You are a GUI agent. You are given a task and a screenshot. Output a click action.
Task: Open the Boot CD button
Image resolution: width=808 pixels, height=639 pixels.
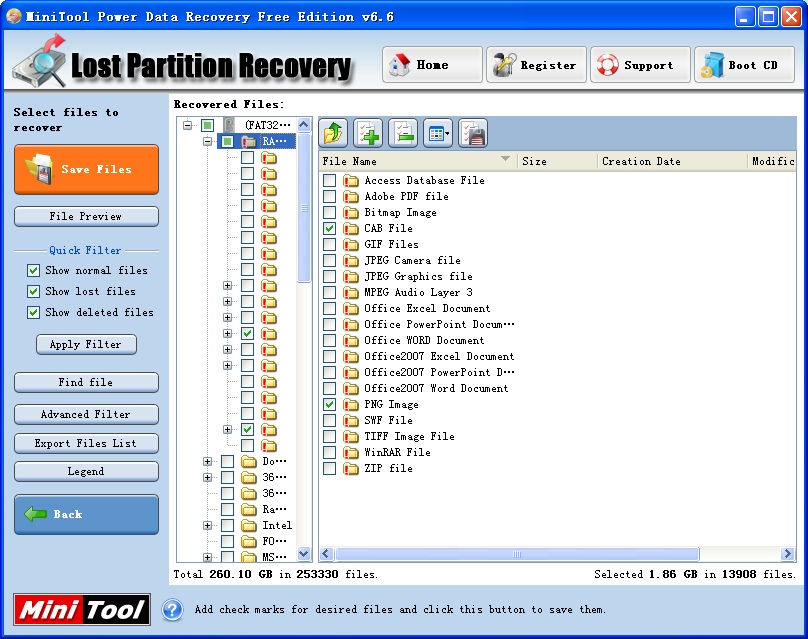pos(745,65)
